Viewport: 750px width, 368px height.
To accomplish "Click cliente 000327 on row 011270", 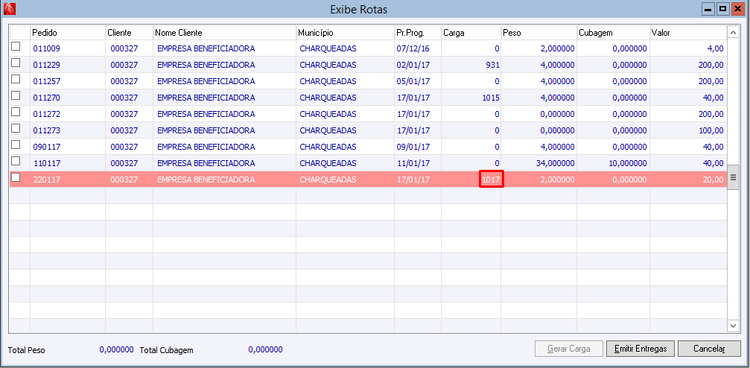I will pyautogui.click(x=124, y=98).
